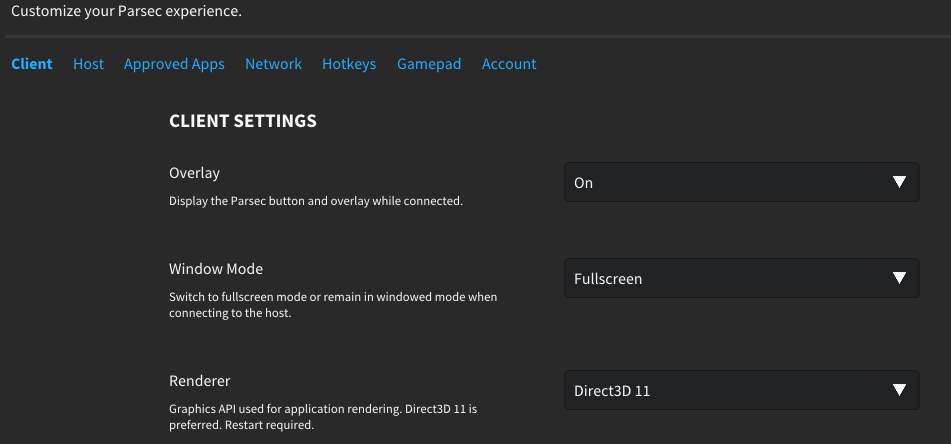Click the Renderer setting label

coord(200,381)
